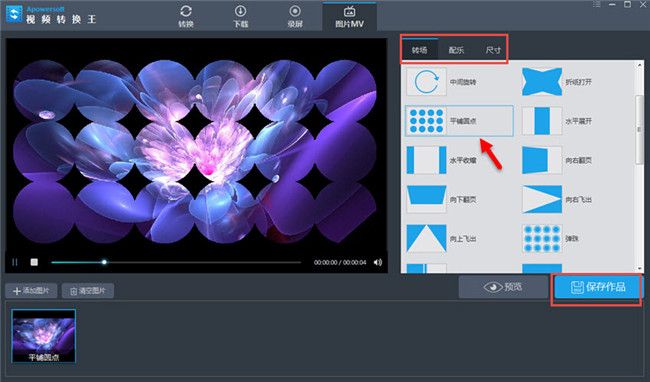Viewport: 650px width, 382px height.
Task: Click the transition list scrollbar down arrow
Action: click(640, 268)
